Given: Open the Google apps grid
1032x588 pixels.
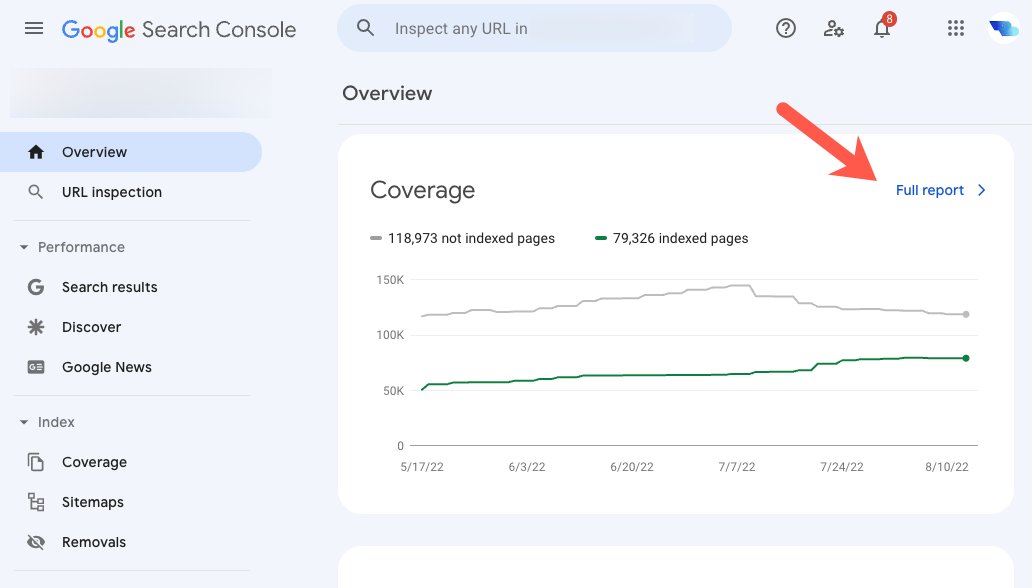Looking at the screenshot, I should pos(956,28).
